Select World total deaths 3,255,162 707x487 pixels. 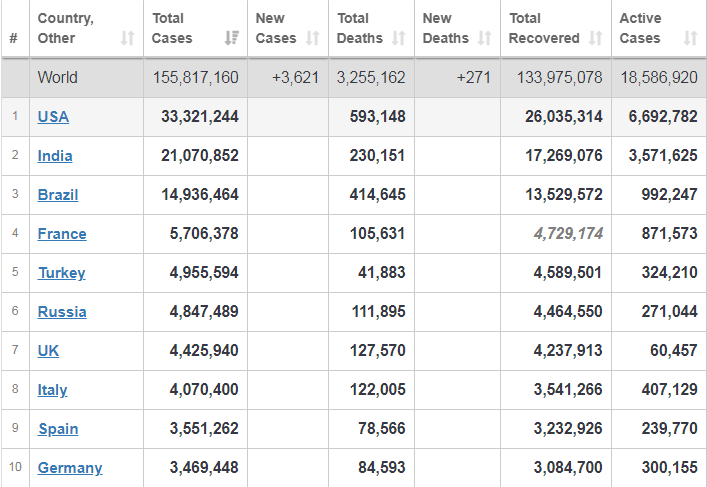tap(371, 78)
